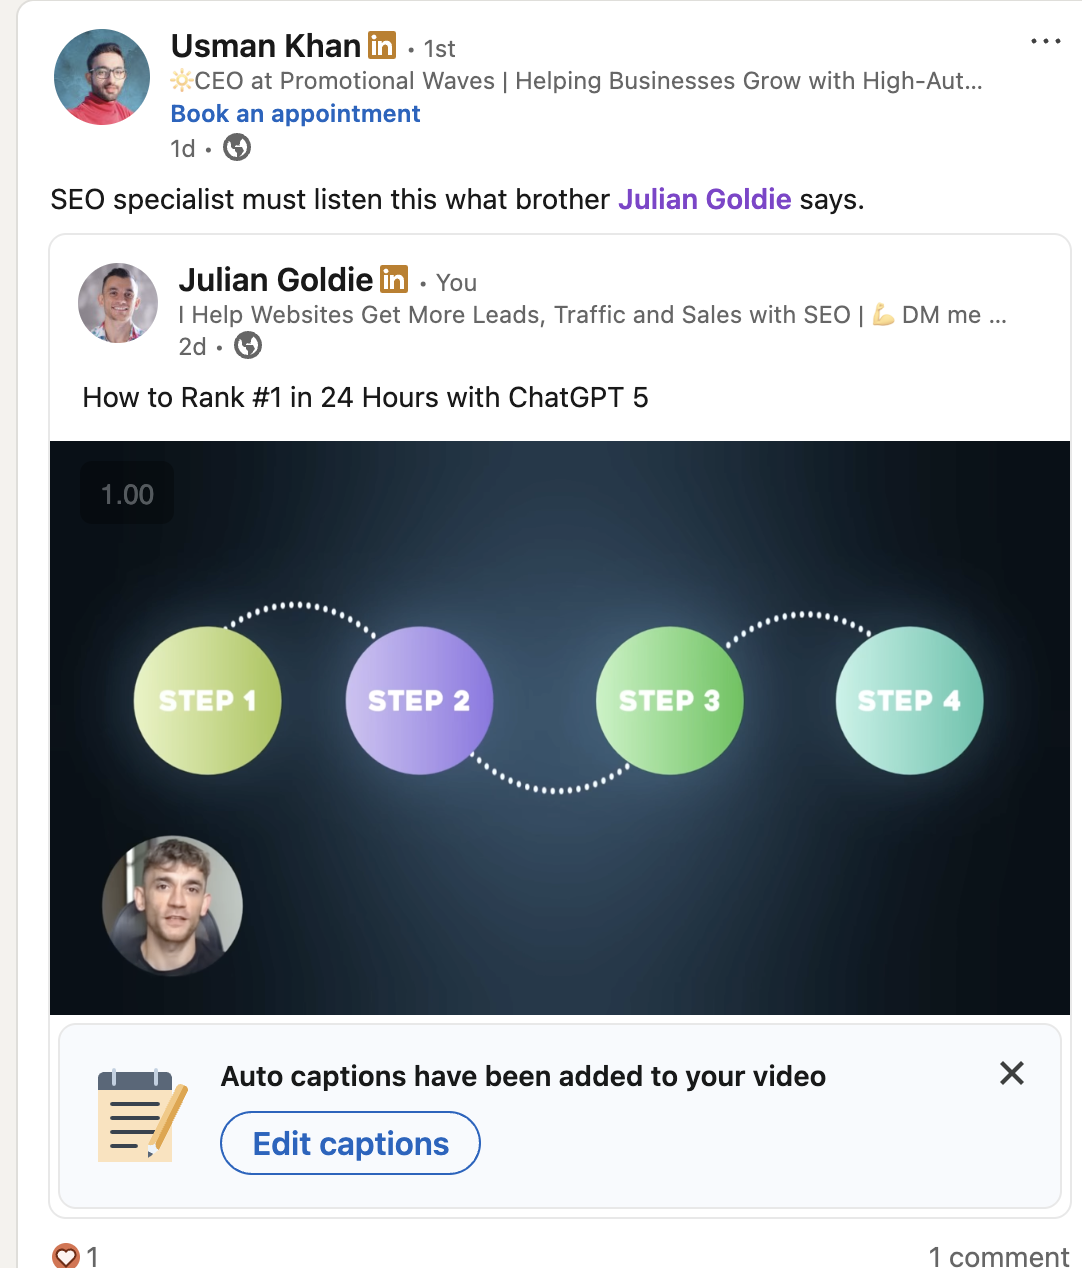Viewport: 1082px width, 1268px height.
Task: Open the shared post title about ChatGPT 5
Action: pyautogui.click(x=365, y=398)
